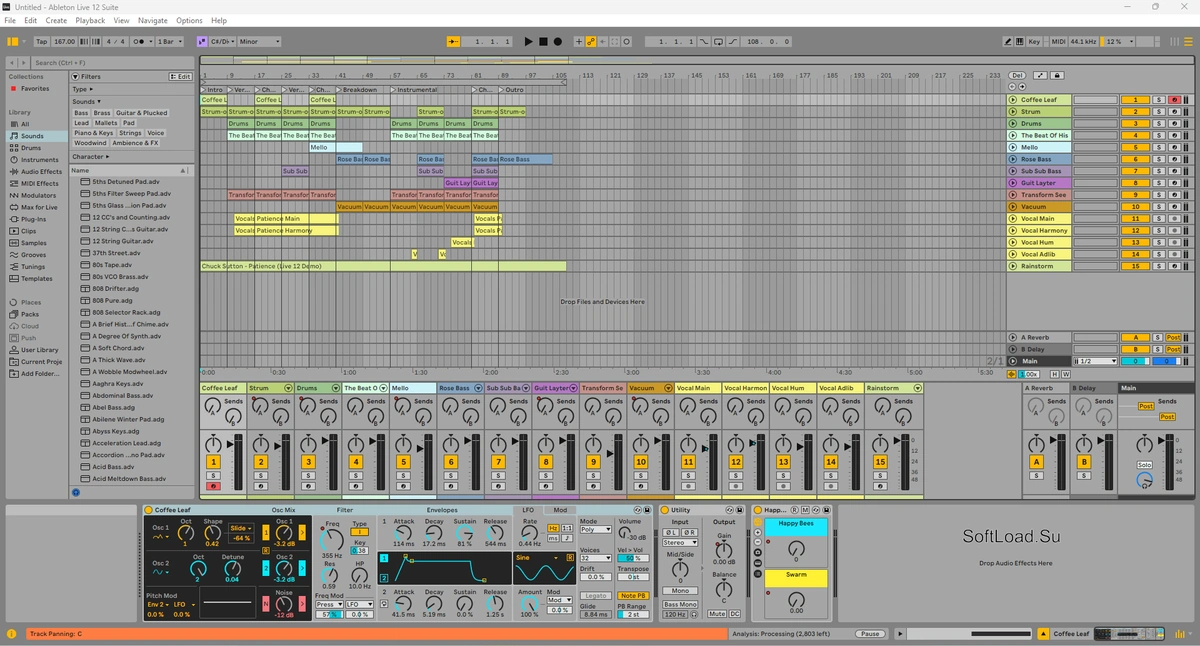1200x646 pixels.
Task: Open the Drums category in browser
Action: click(x=31, y=148)
